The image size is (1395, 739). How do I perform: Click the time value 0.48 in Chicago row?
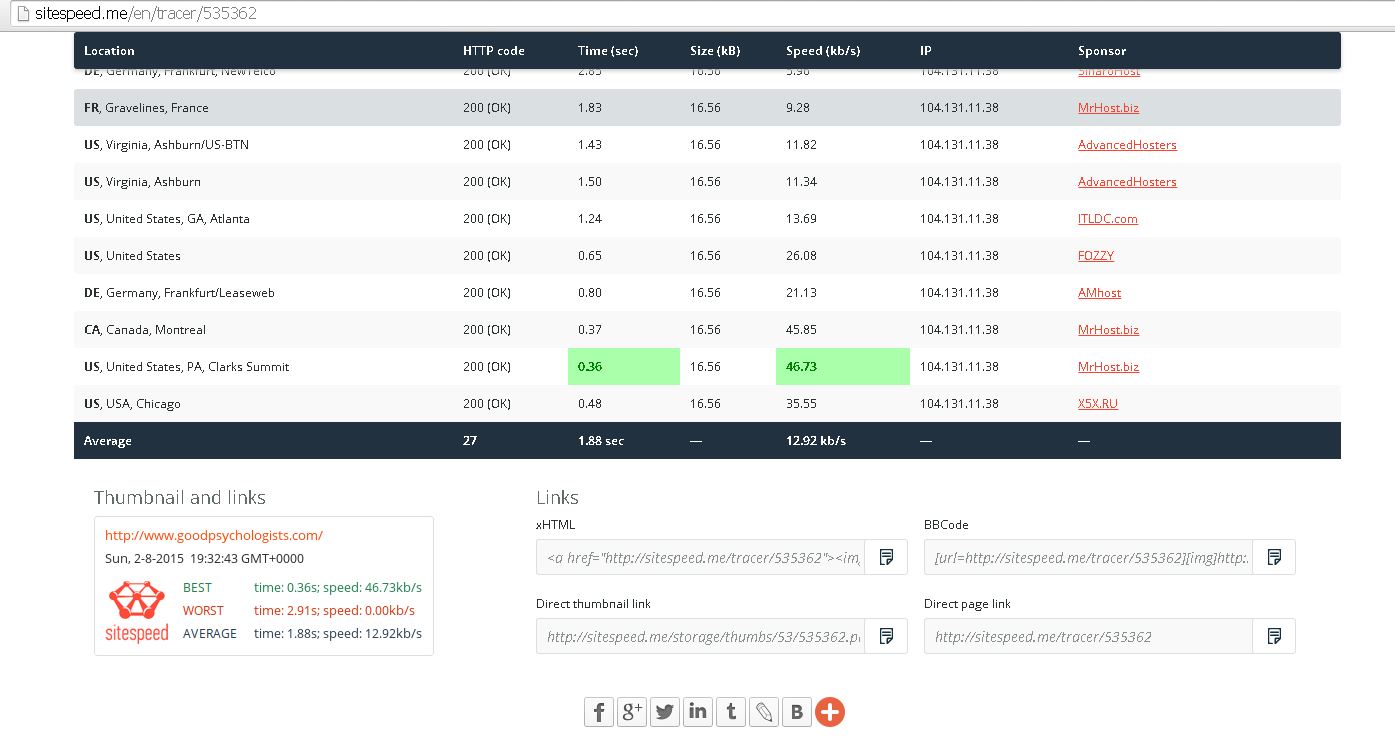coord(590,404)
